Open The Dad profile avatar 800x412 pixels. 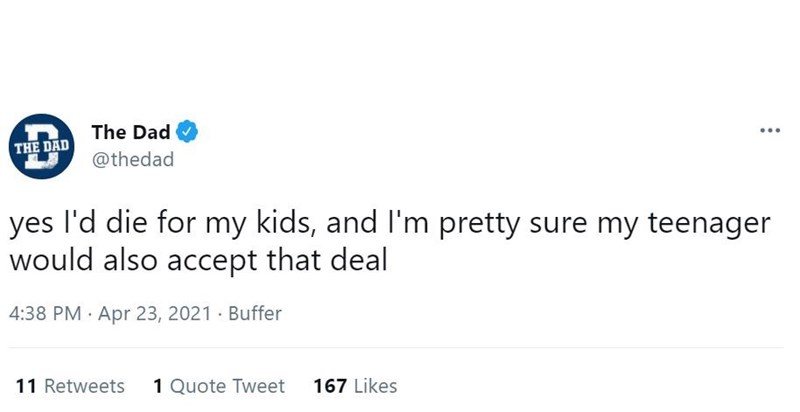pos(42,146)
